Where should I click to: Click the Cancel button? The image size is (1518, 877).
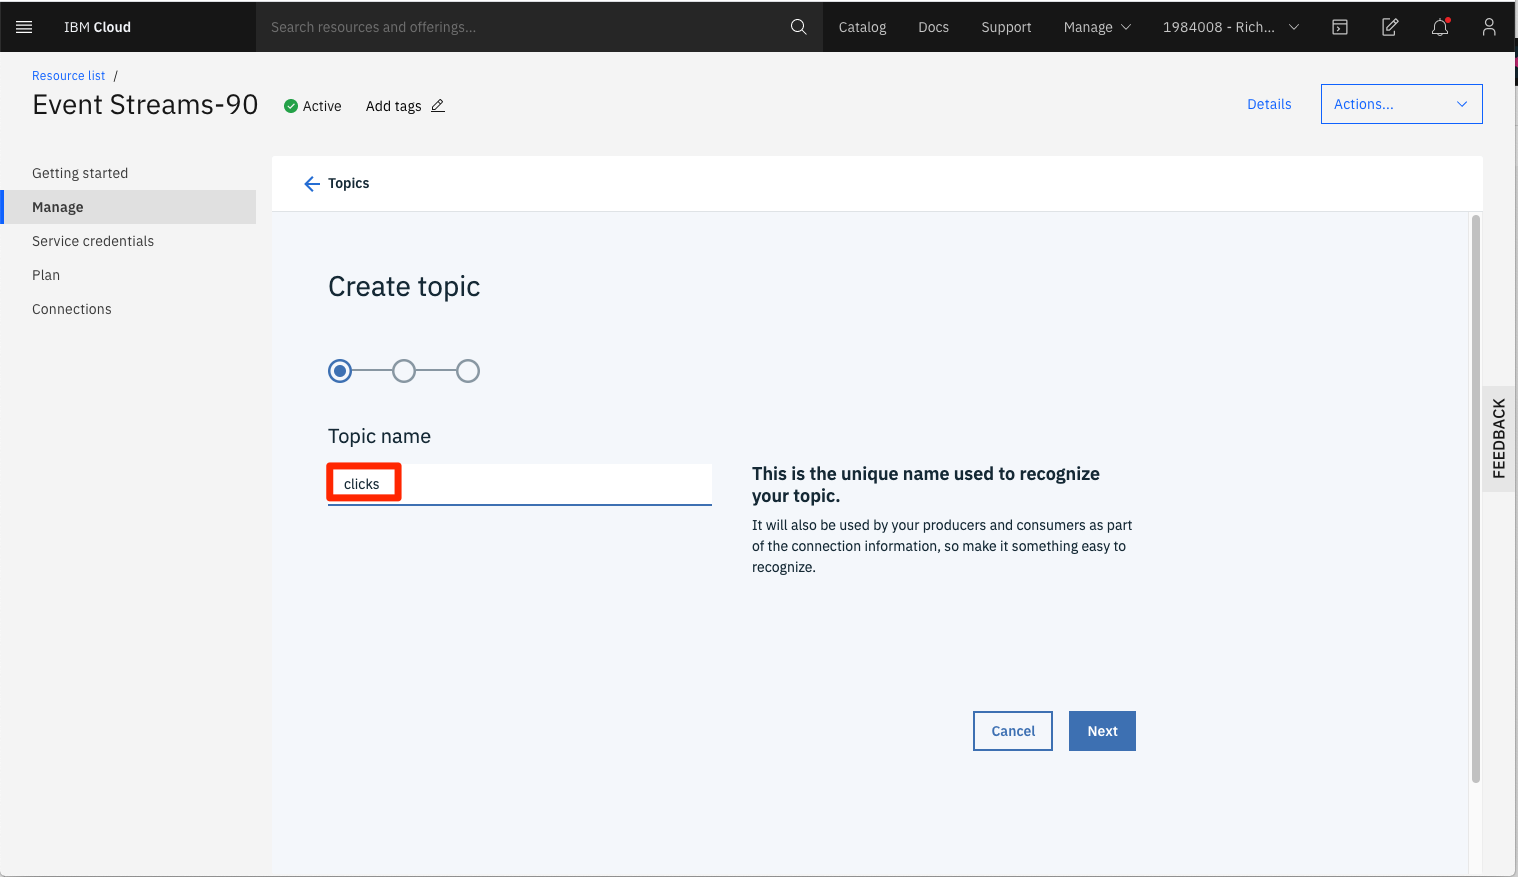pyautogui.click(x=1013, y=731)
